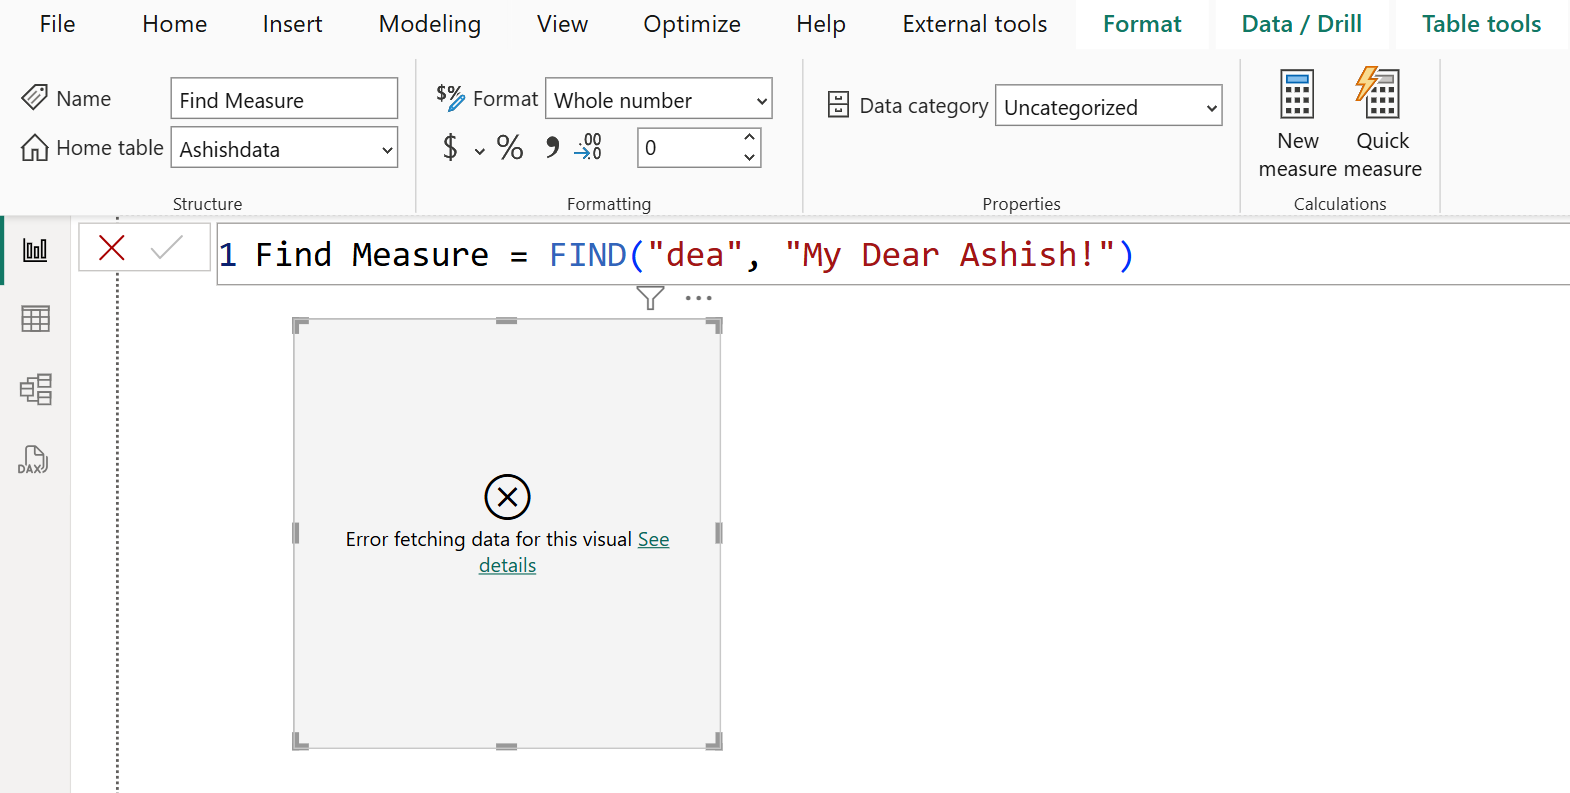
Task: Open the External tools tab
Action: pos(974,24)
